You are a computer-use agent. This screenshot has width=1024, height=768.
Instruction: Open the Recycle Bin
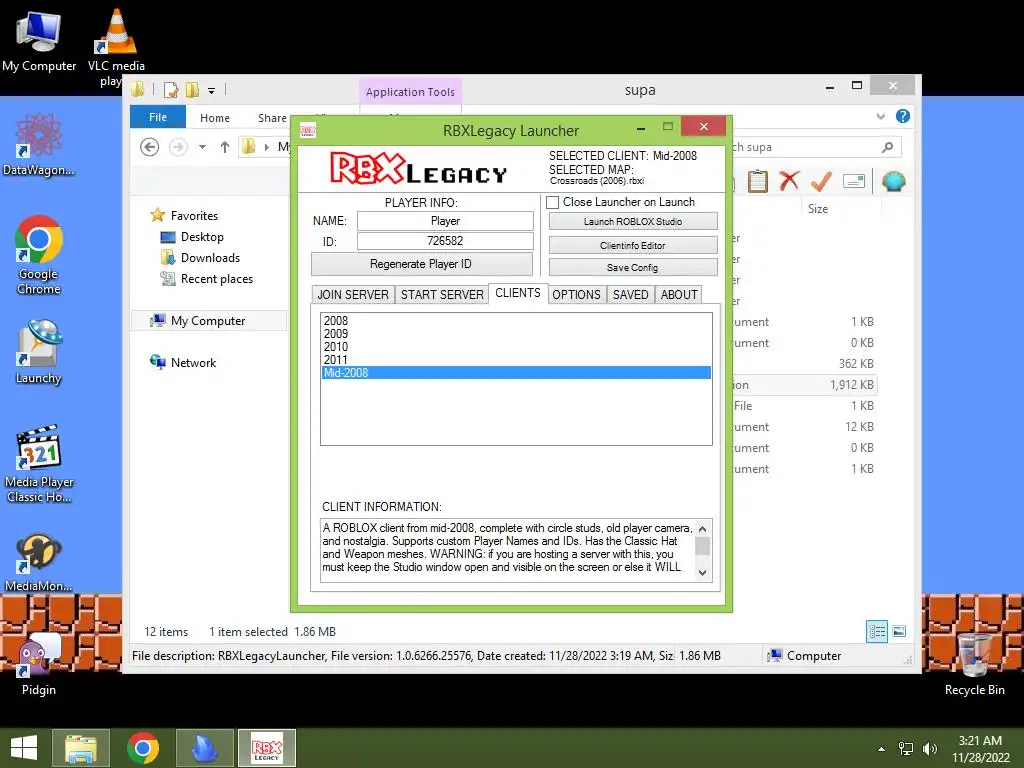pyautogui.click(x=974, y=663)
